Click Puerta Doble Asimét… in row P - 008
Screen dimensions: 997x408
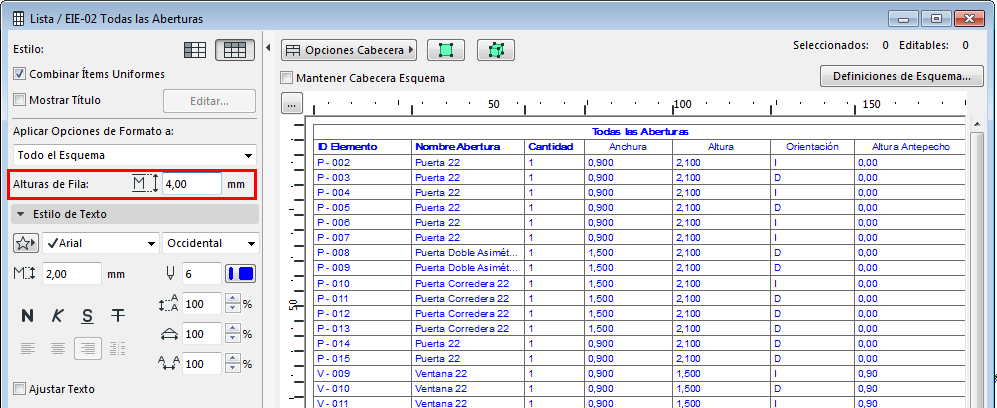466,253
